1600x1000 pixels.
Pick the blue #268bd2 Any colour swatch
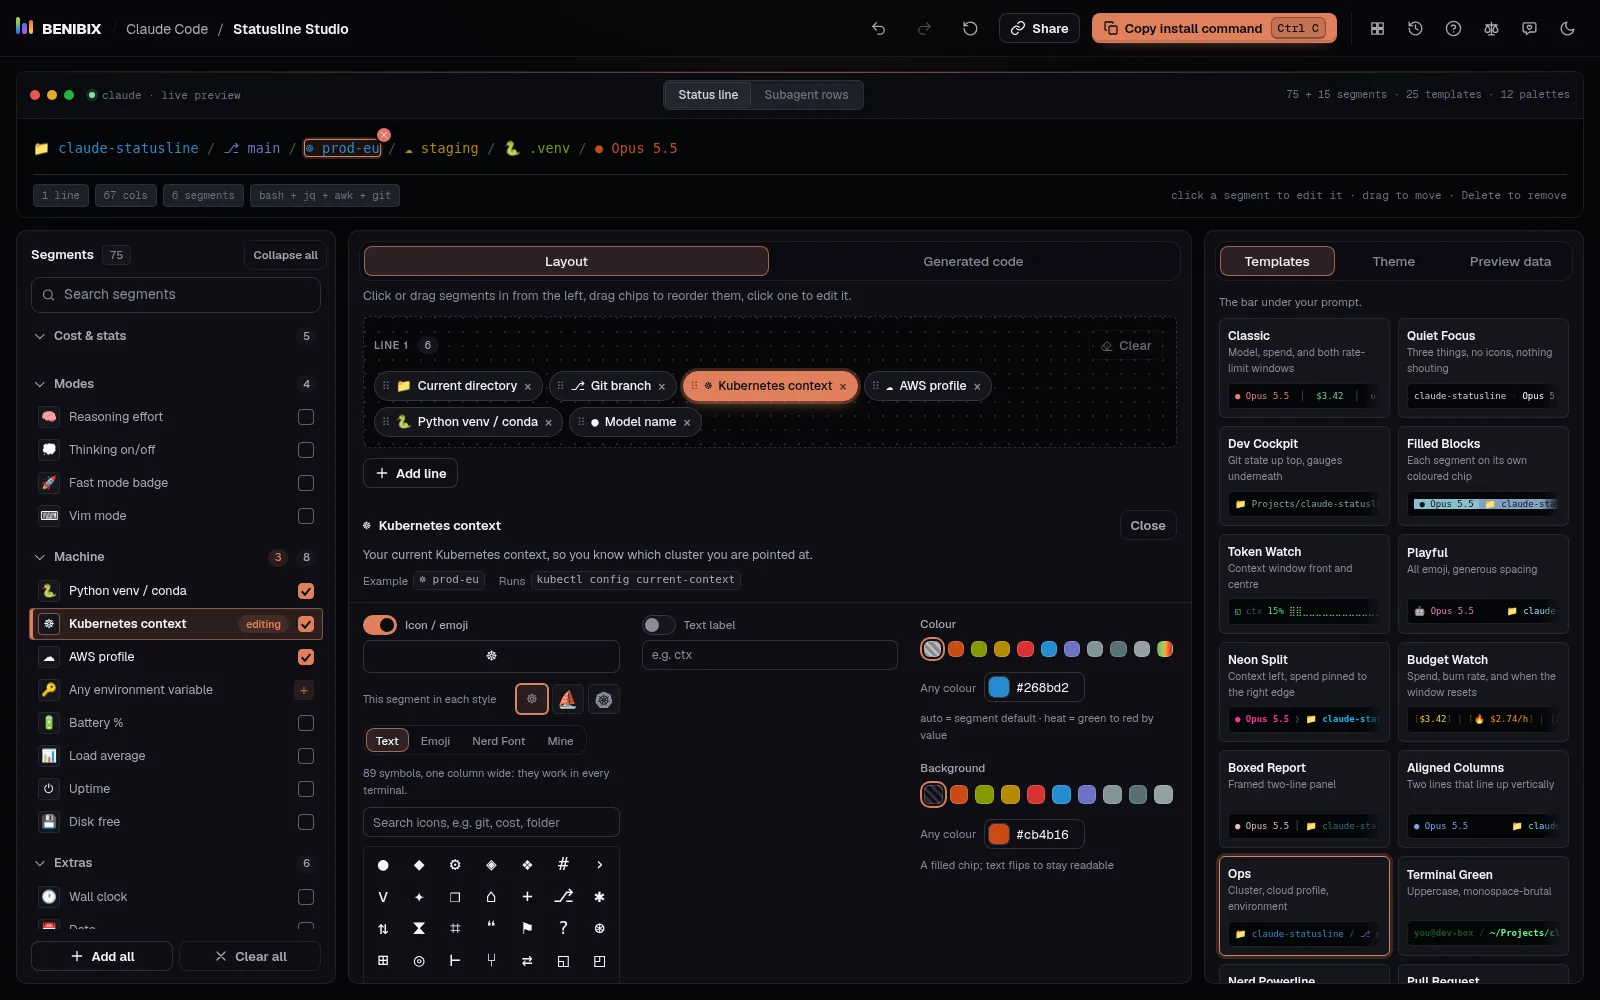[x=999, y=688]
